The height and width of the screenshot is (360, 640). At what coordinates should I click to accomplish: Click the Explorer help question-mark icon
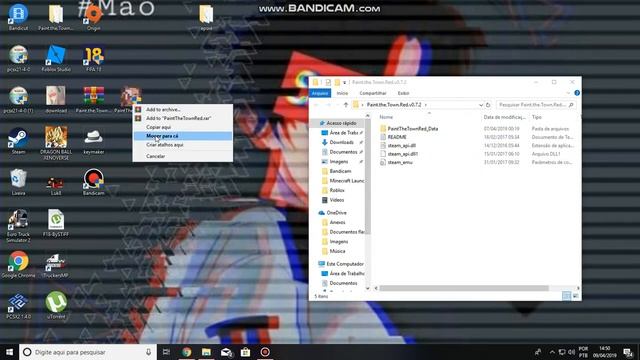(x=577, y=93)
